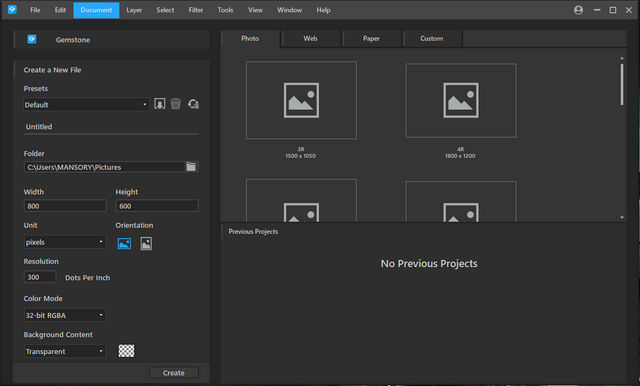Open the Color Mode 32-bit RGBA dropdown

pos(65,315)
